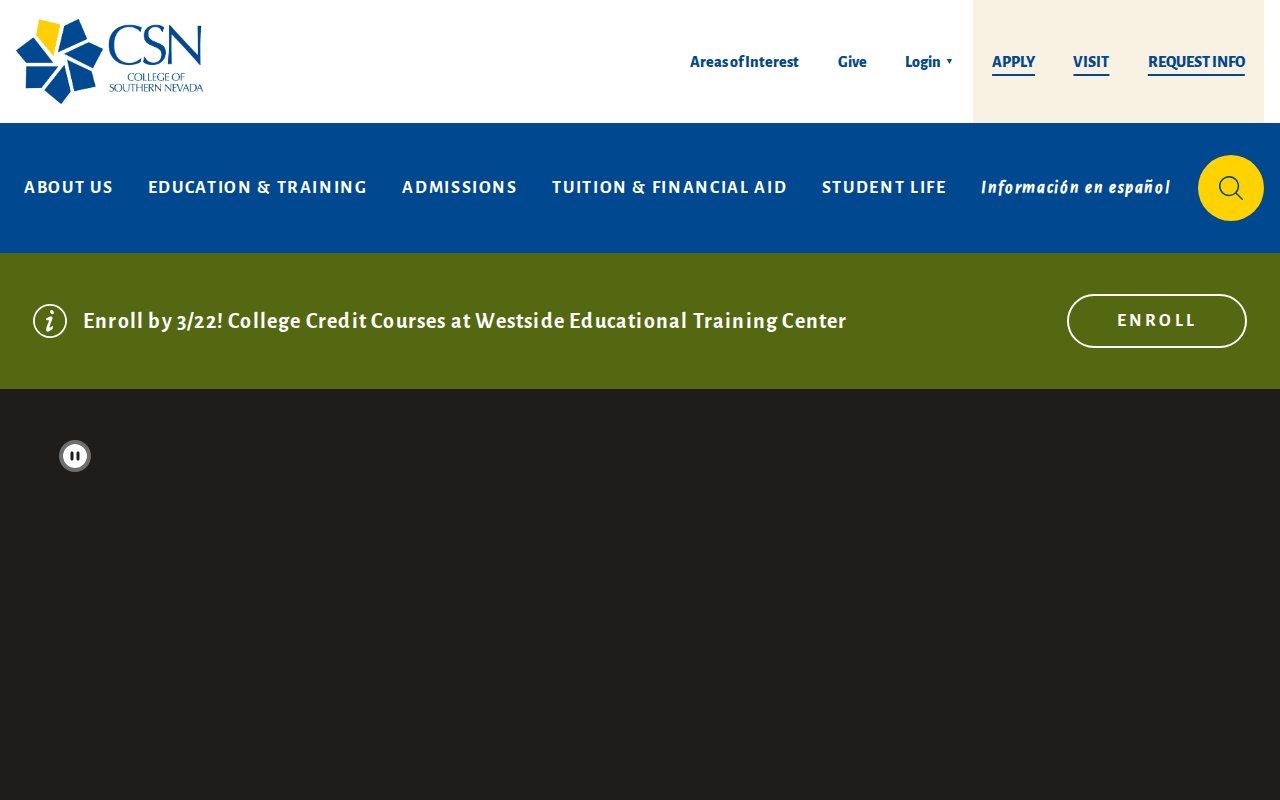Image resolution: width=1280 pixels, height=800 pixels.
Task: Open the About Us menu
Action: pos(68,188)
